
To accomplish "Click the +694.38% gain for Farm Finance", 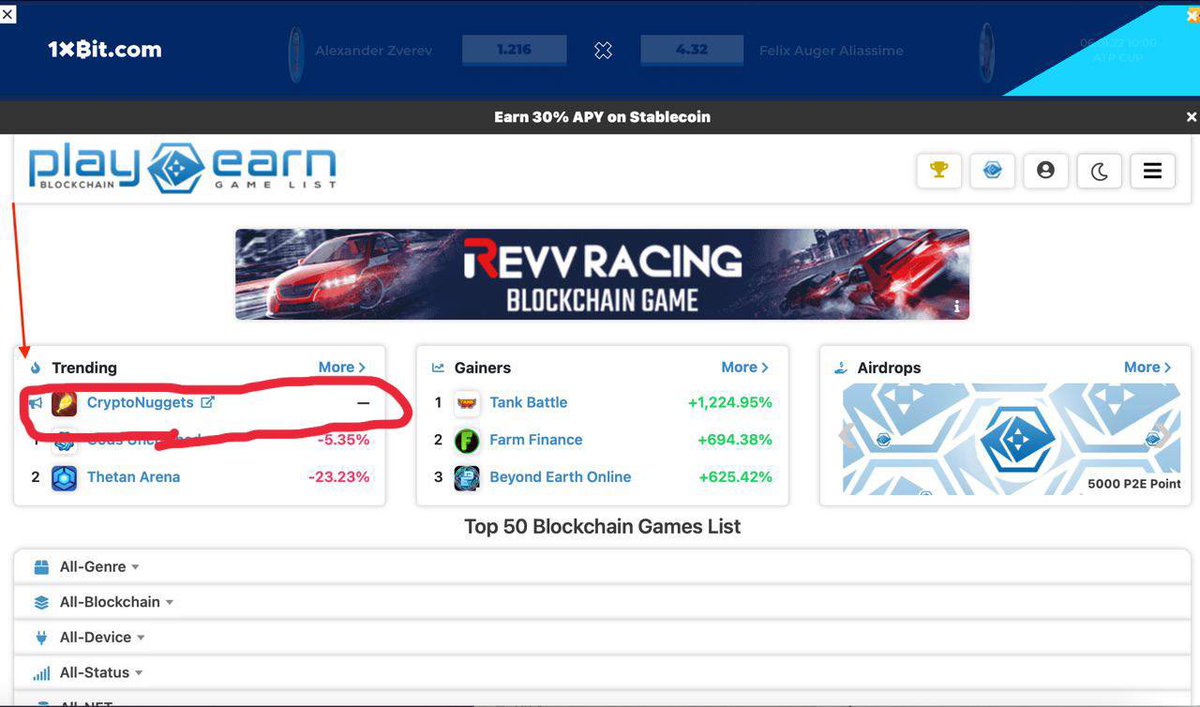I will point(735,439).
